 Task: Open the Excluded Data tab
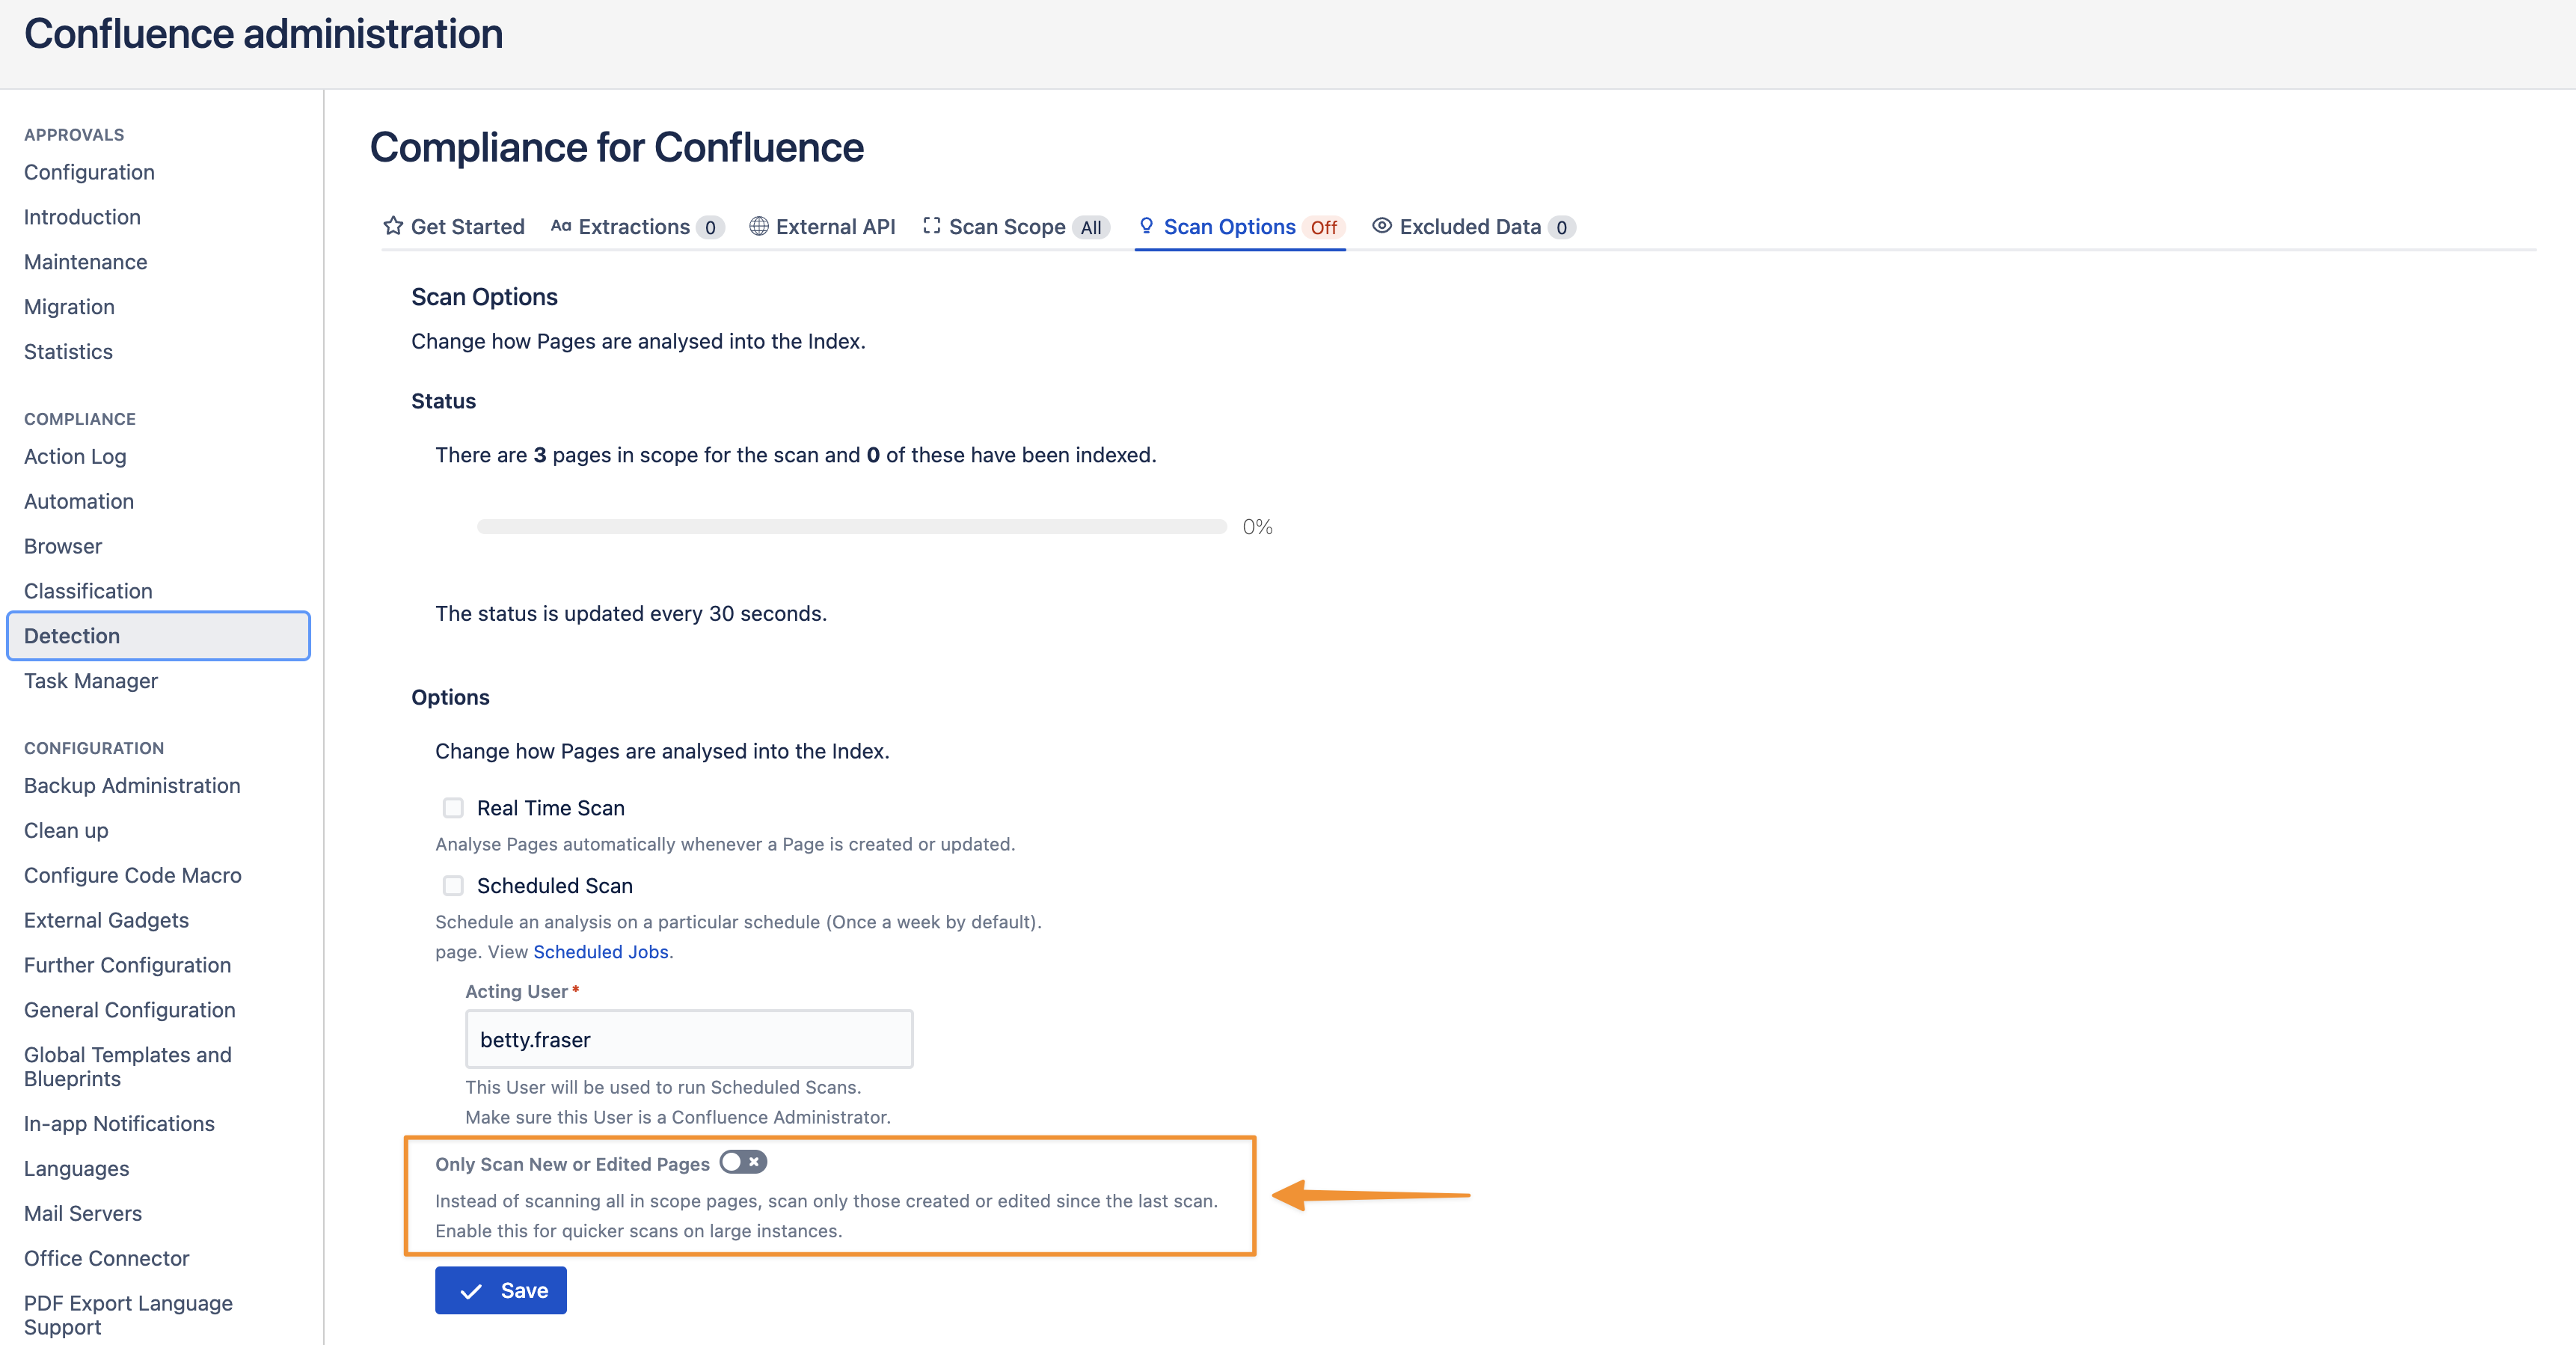coord(1470,227)
